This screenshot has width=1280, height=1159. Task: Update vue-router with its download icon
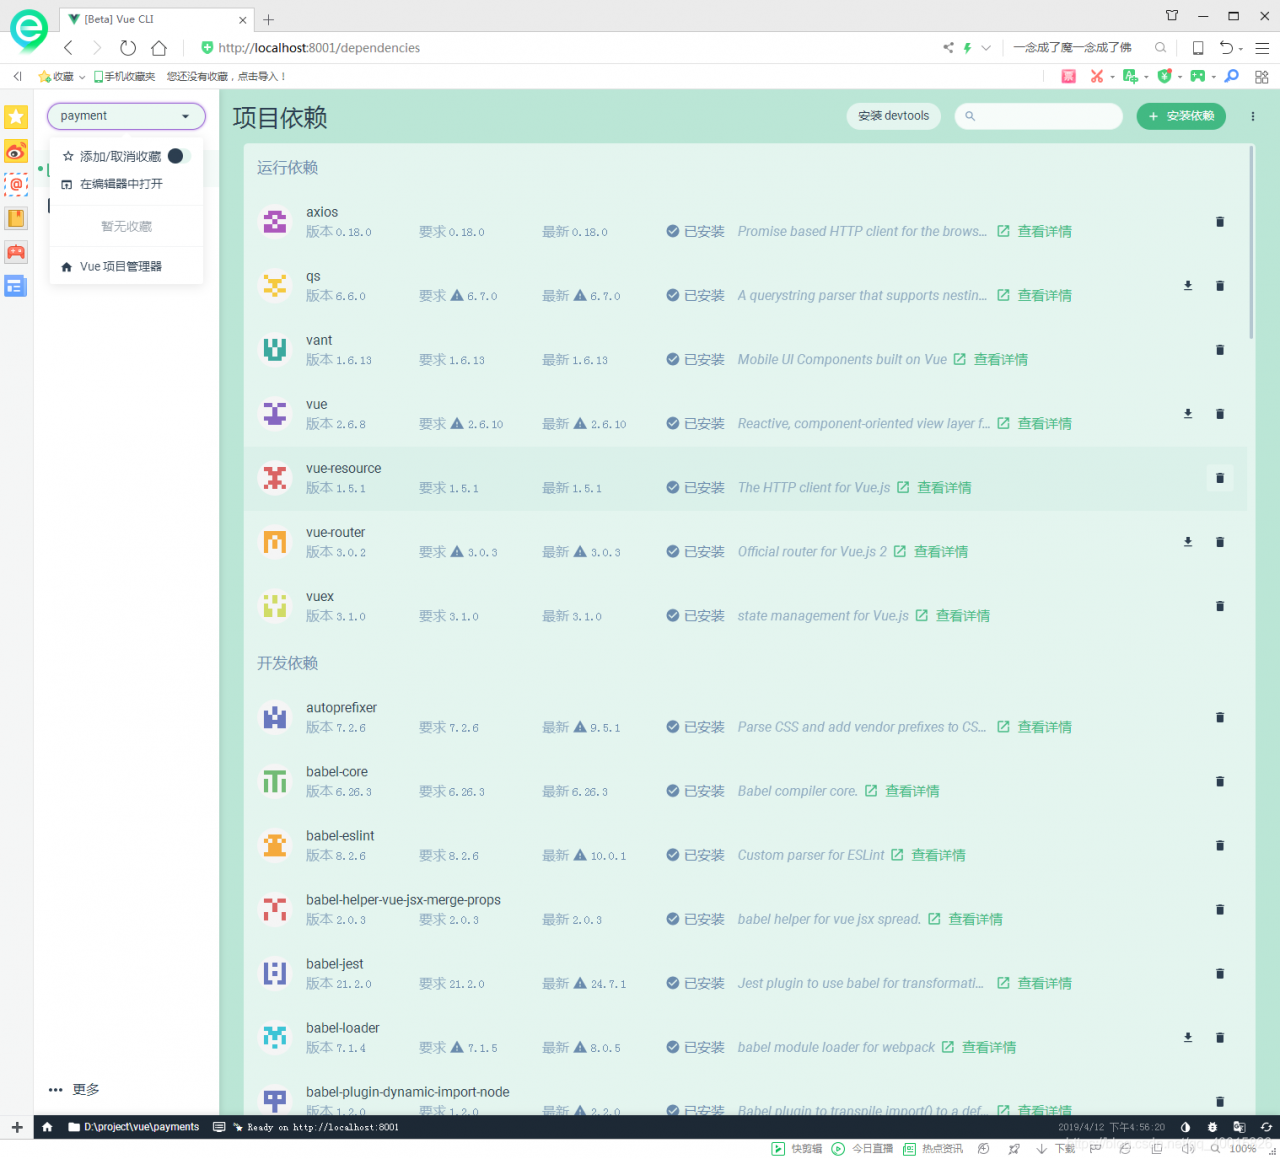click(1188, 542)
